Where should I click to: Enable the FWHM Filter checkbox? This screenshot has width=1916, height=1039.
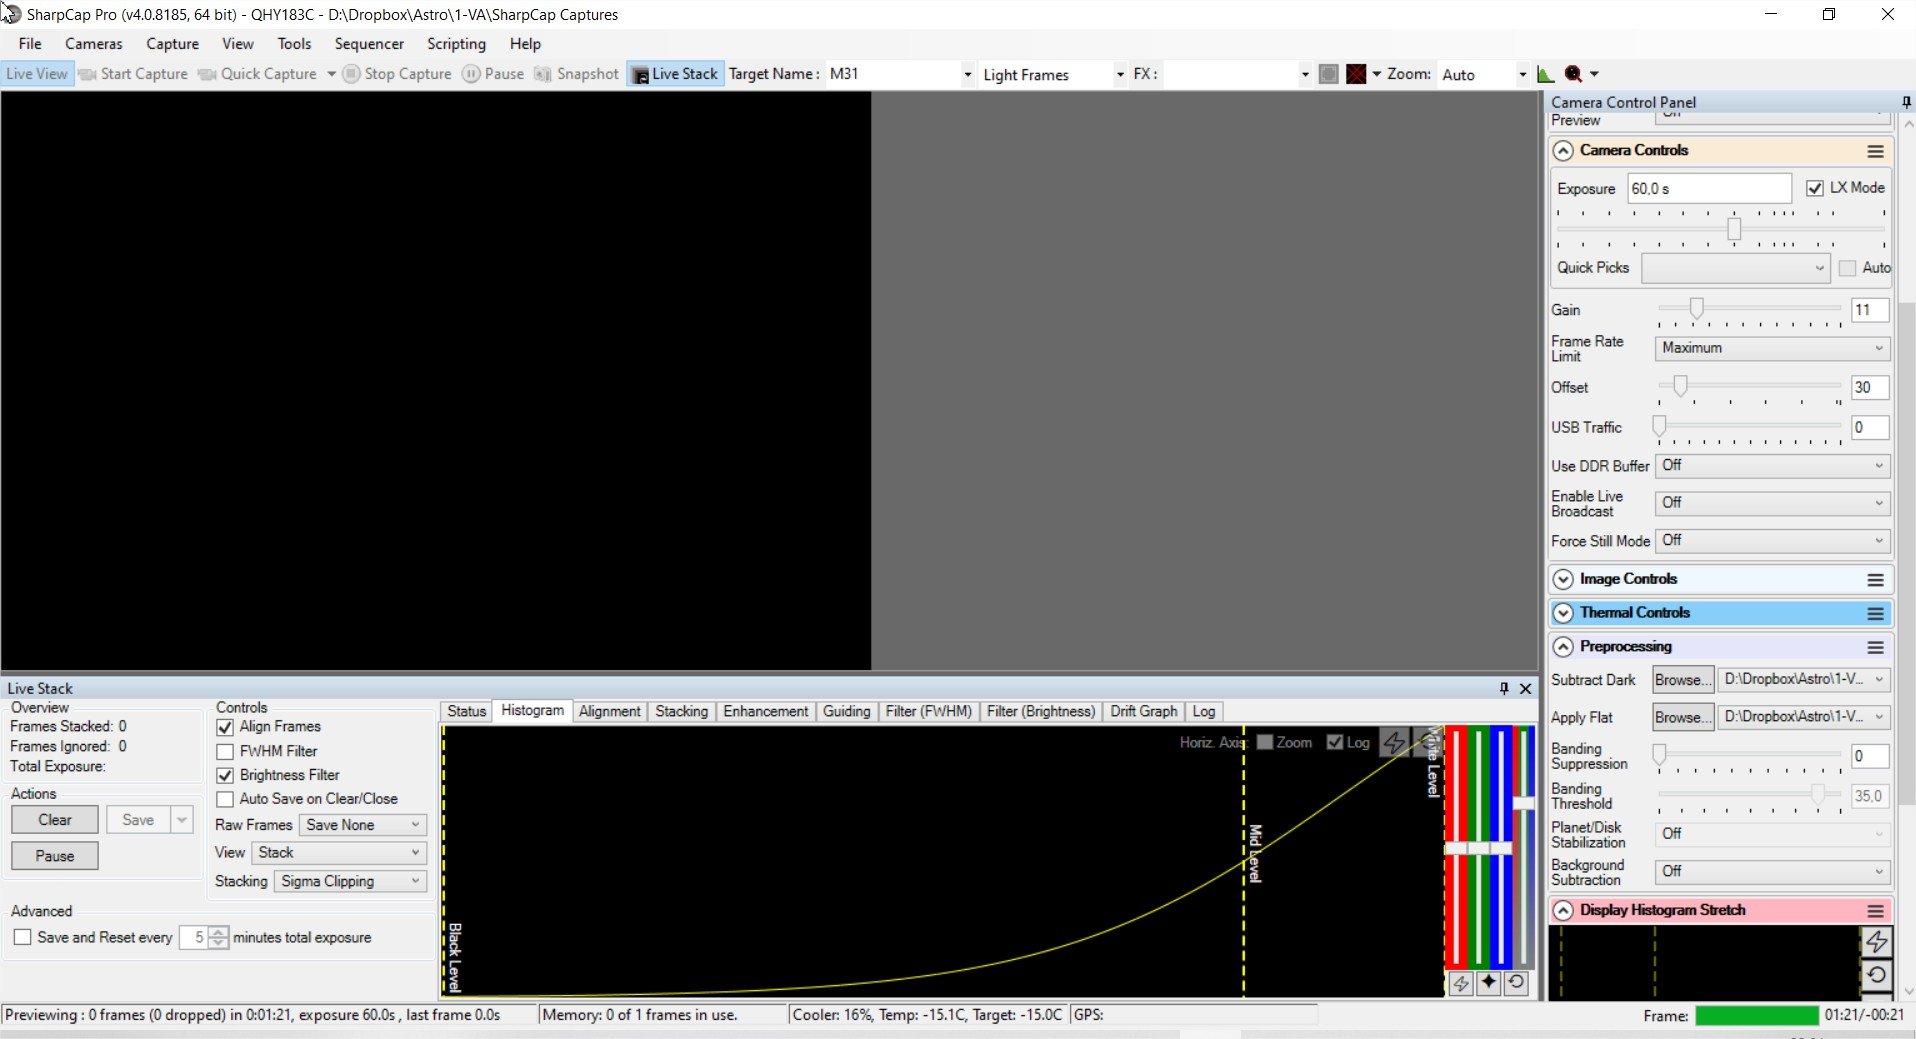coord(225,751)
